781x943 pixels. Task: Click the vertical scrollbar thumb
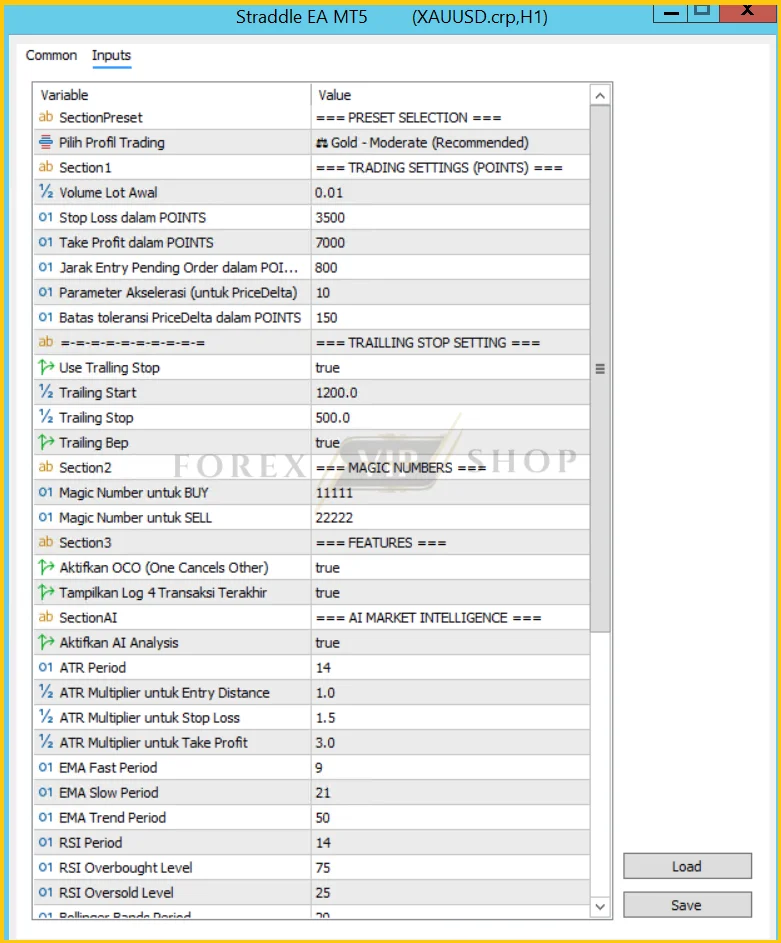point(600,369)
